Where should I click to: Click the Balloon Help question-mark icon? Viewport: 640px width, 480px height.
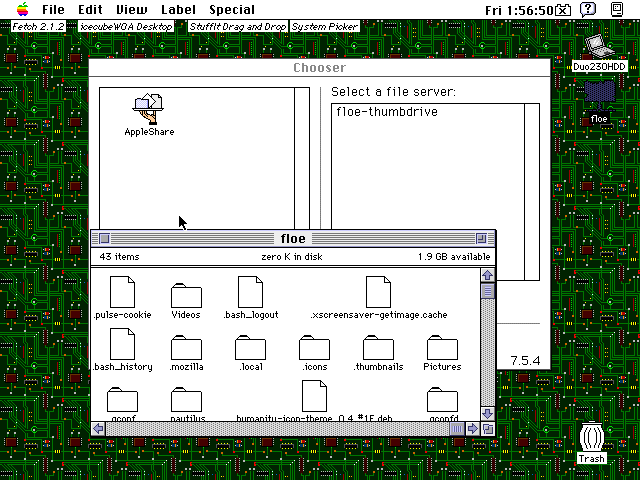tap(588, 9)
